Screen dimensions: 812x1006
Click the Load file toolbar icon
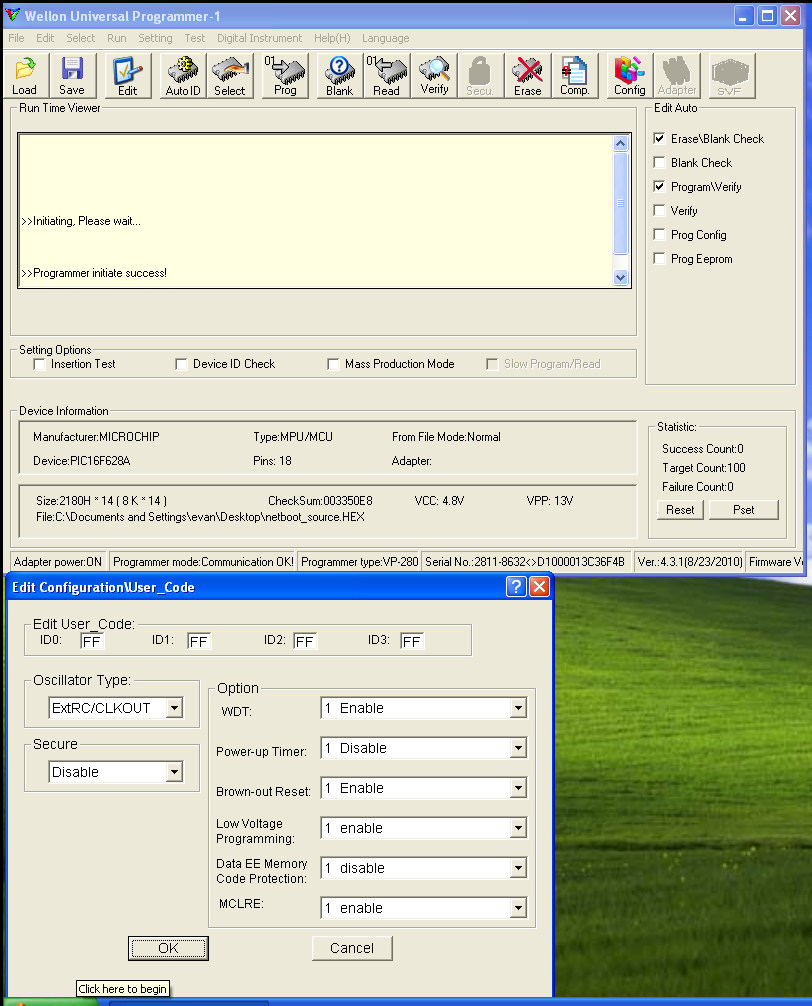coord(26,76)
